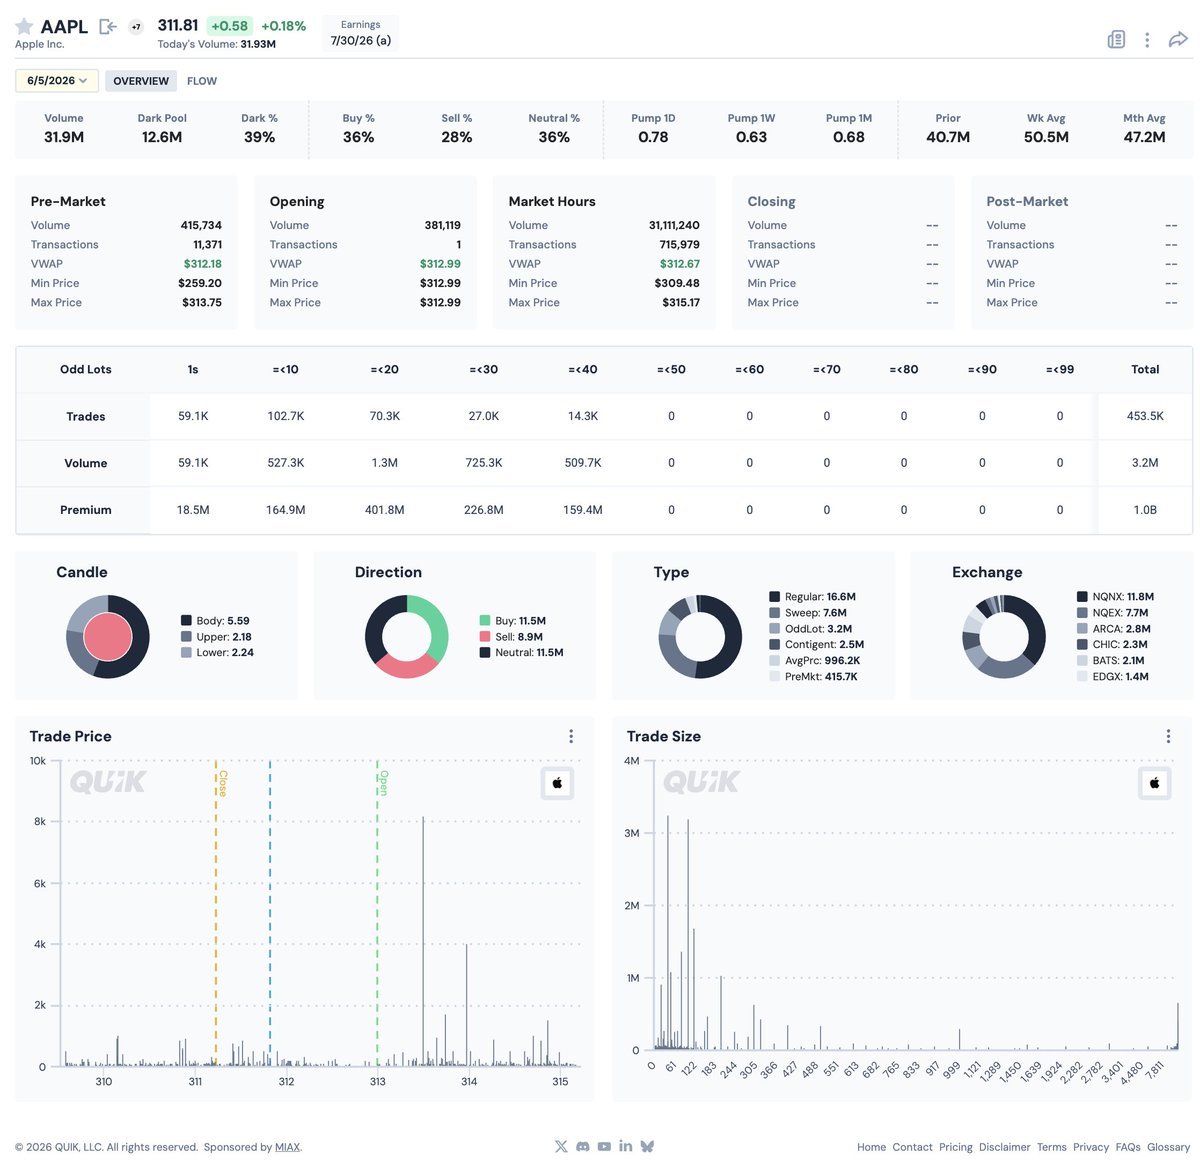Click the Exchange donut chart
The height and width of the screenshot is (1162, 1200).
point(1004,636)
